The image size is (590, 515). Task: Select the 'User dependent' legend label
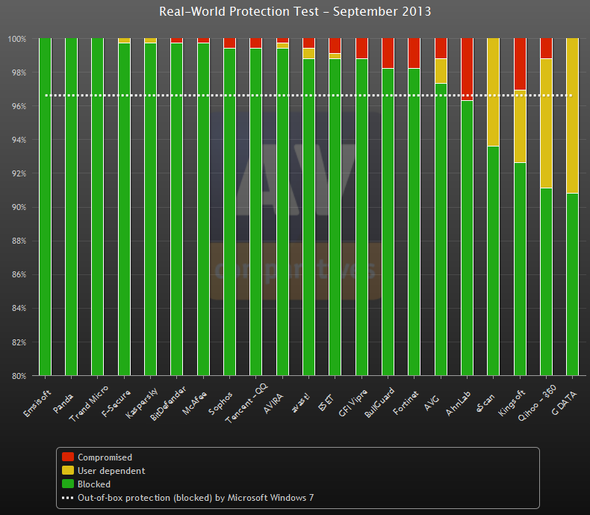(x=111, y=471)
